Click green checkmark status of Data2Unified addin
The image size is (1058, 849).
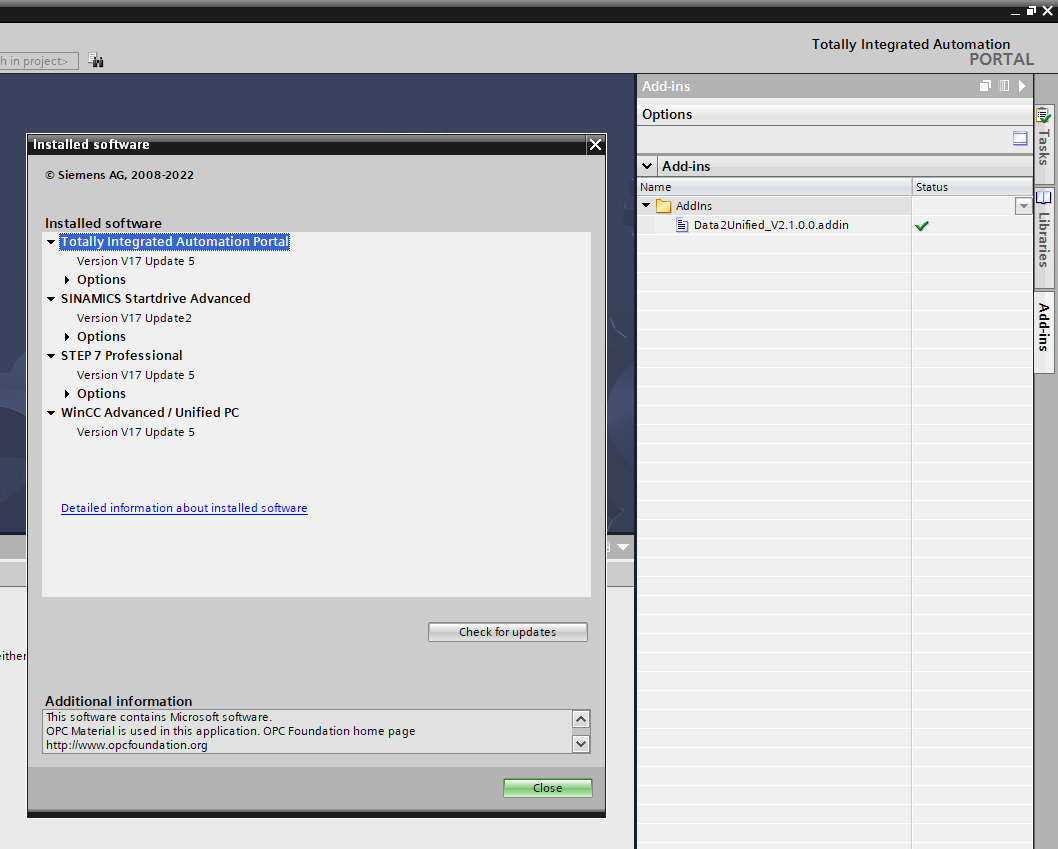point(922,226)
